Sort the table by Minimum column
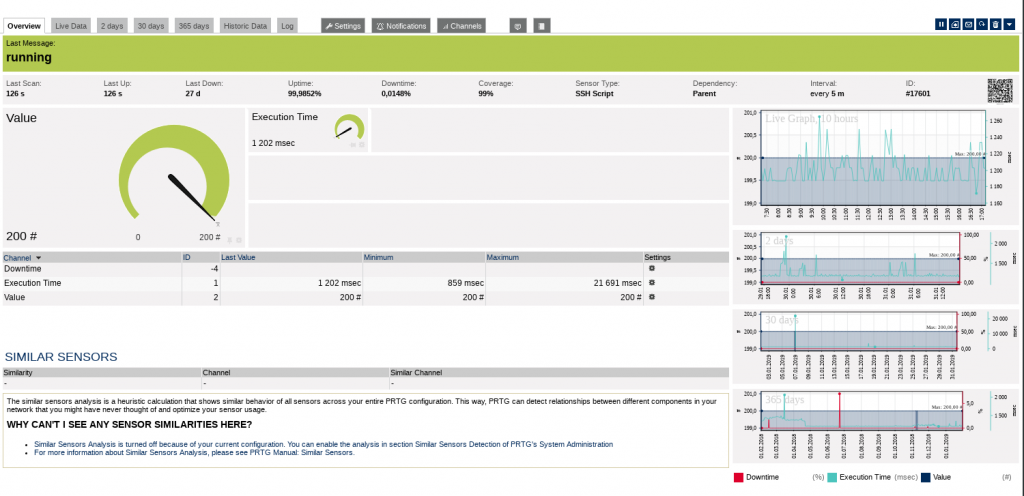 [x=379, y=258]
